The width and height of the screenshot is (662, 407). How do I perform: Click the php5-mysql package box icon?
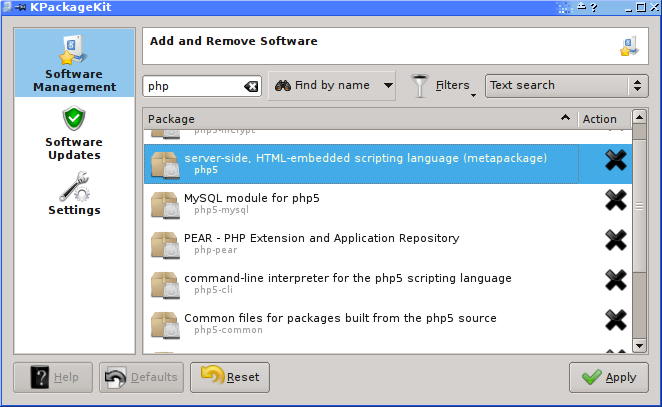[x=165, y=205]
